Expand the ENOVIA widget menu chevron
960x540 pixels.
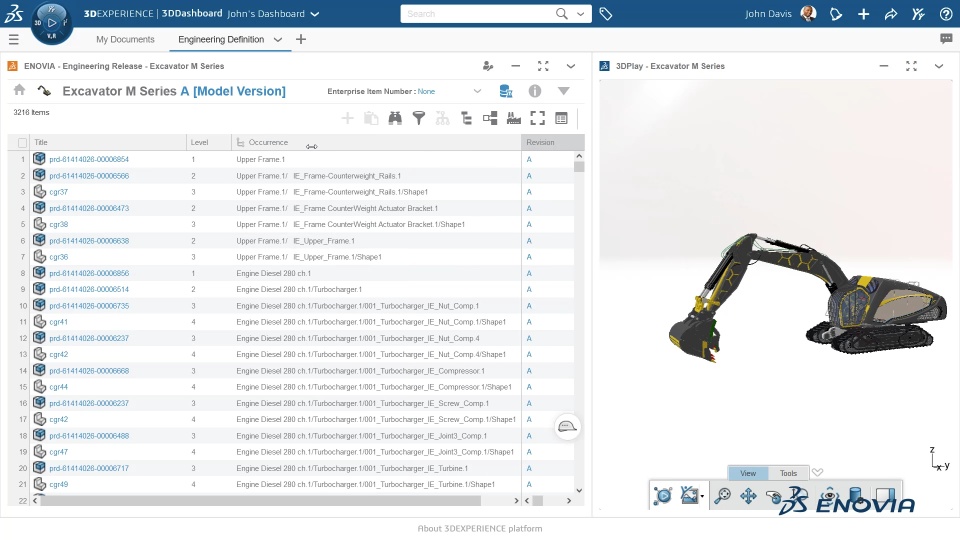point(571,66)
